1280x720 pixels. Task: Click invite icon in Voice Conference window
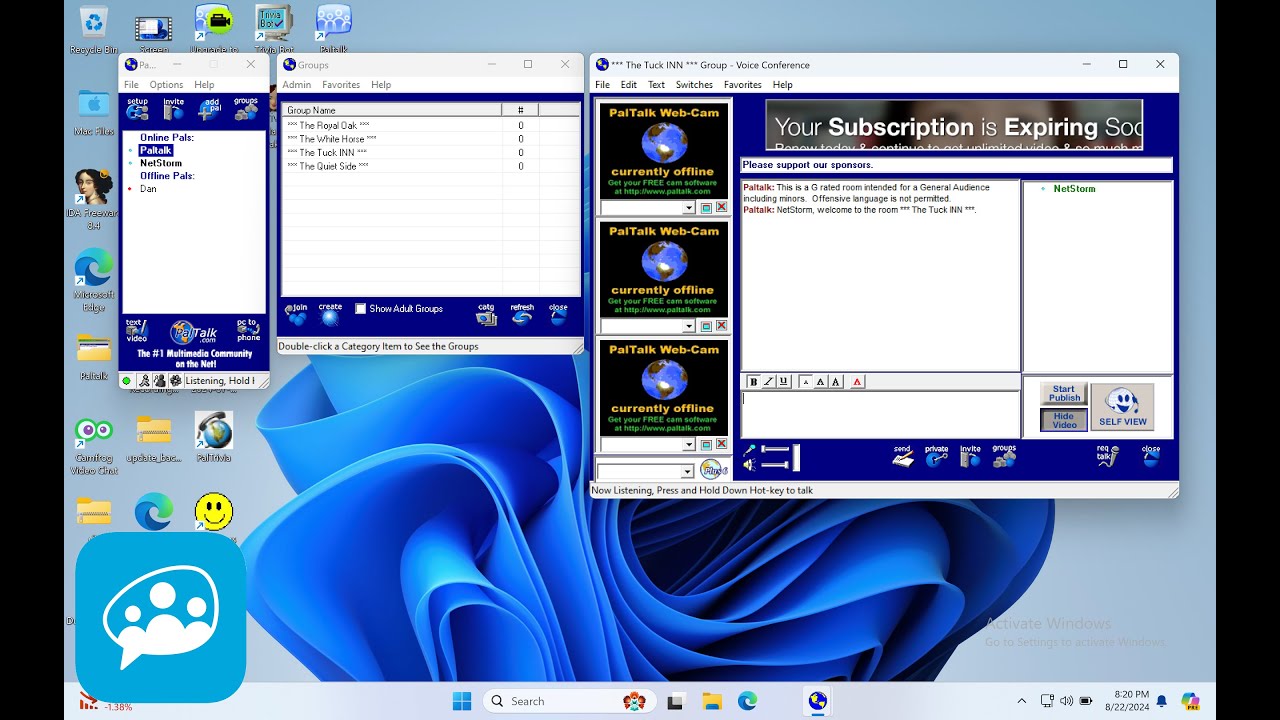click(x=970, y=456)
